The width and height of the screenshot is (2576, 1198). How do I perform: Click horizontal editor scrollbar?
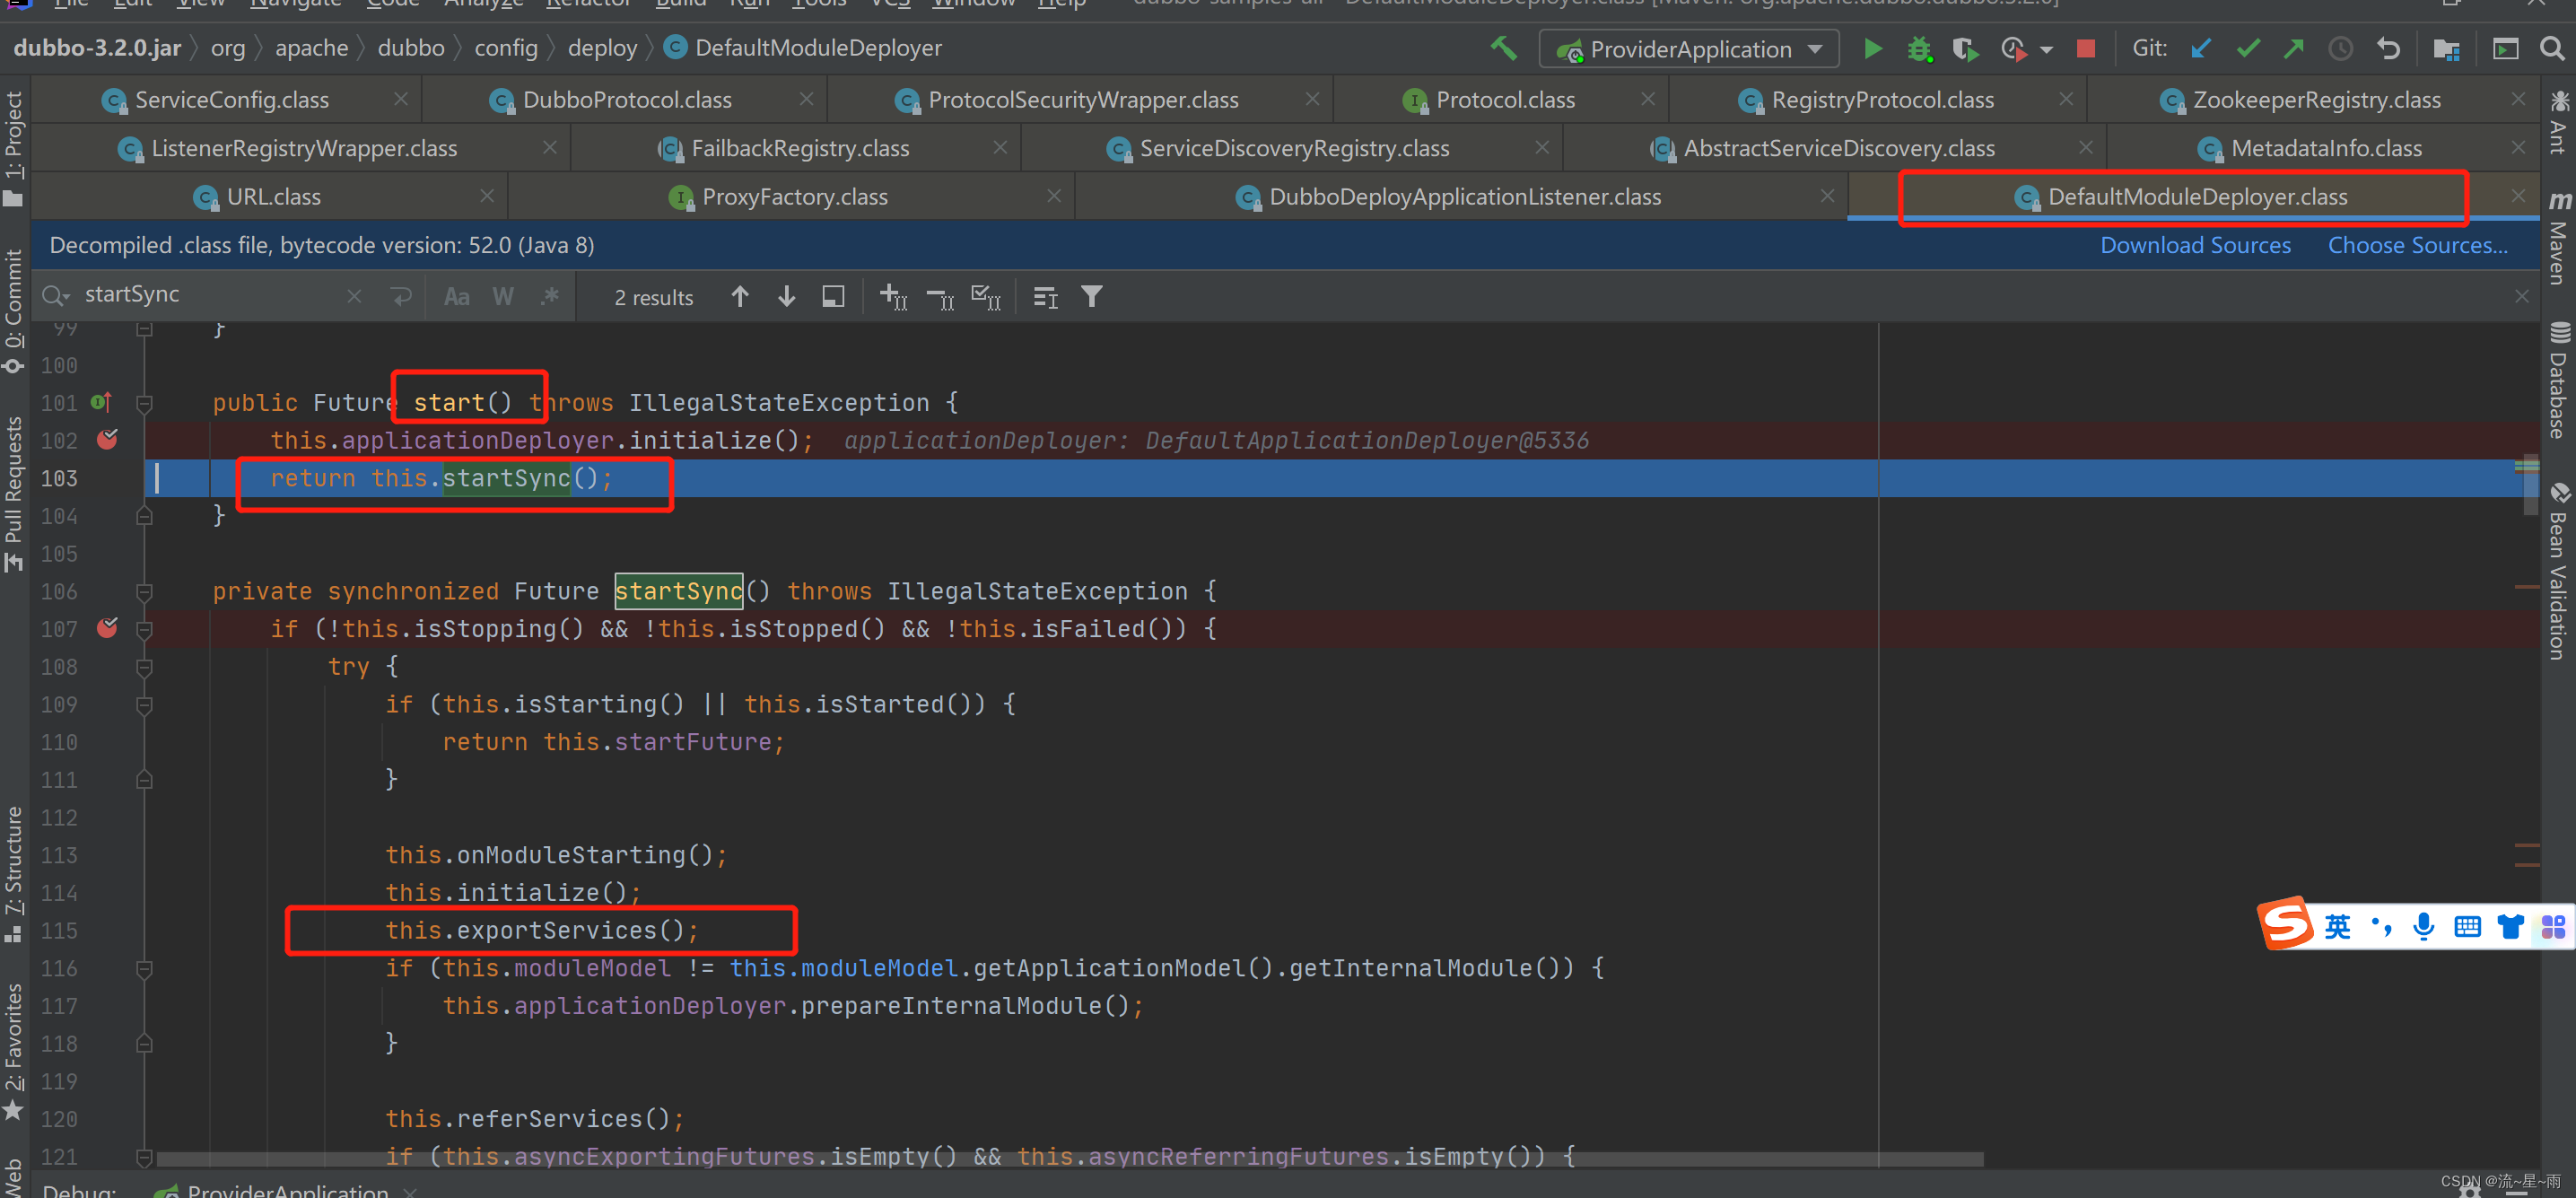[1070, 1159]
